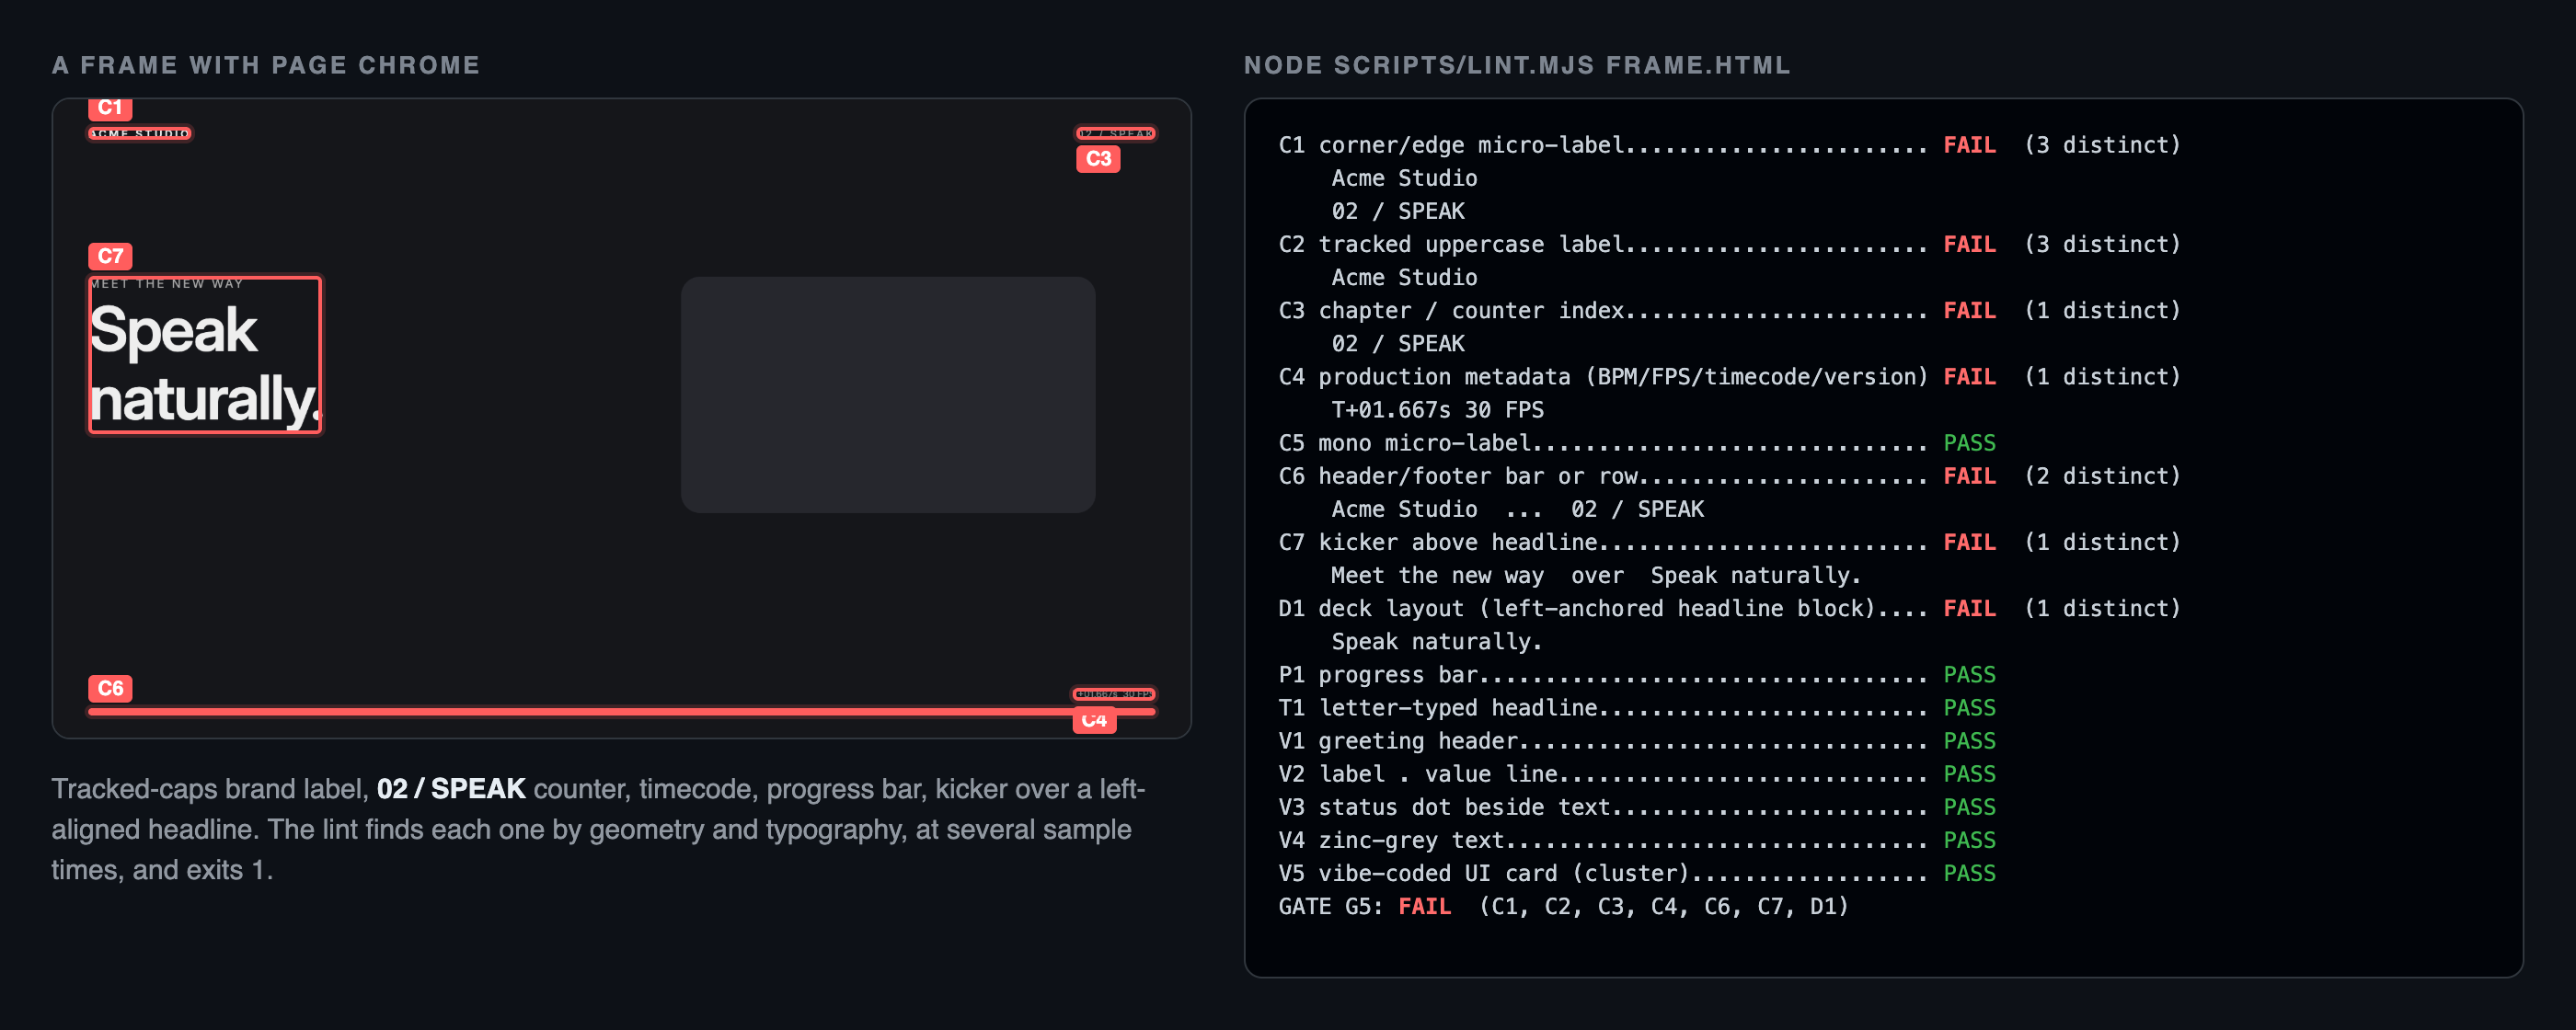Viewport: 2576px width, 1030px height.
Task: Click the C3 chapter / counter index line
Action: [1730, 310]
